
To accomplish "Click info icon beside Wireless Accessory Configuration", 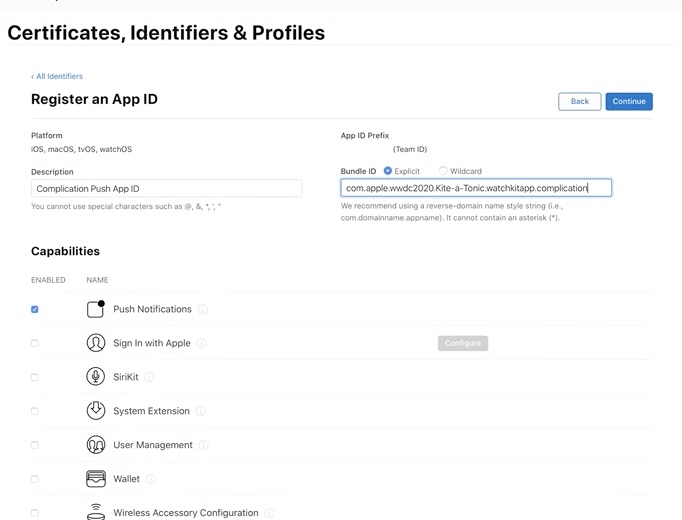I will pos(269,513).
